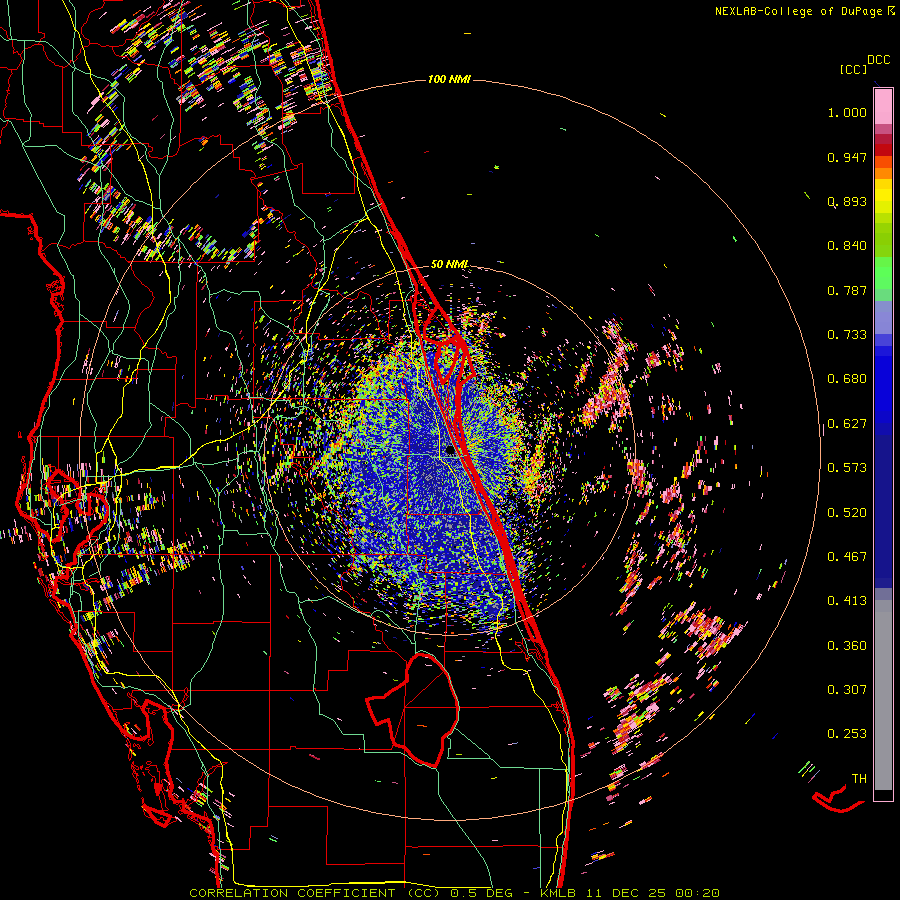Select the 1.000 legend value

click(847, 112)
